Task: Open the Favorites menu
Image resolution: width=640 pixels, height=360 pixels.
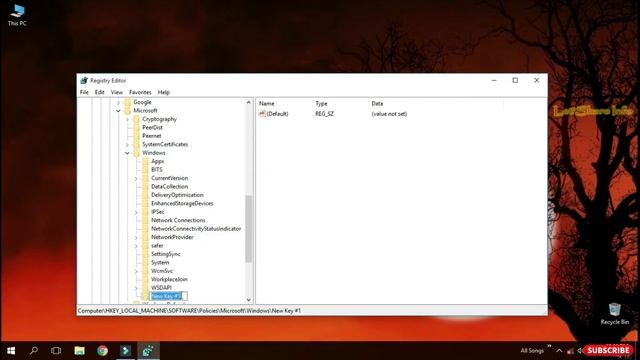Action: tap(140, 92)
